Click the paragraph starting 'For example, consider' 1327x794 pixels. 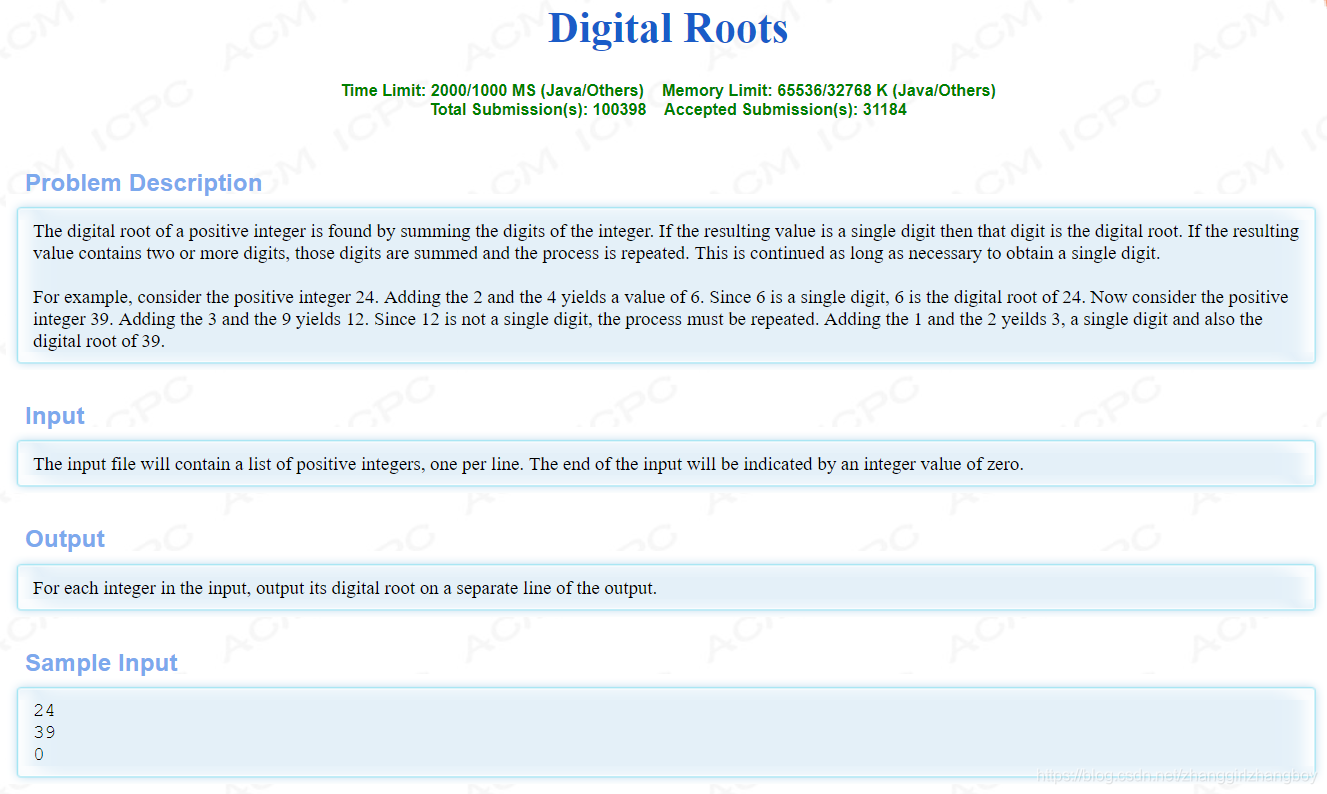click(x=660, y=319)
